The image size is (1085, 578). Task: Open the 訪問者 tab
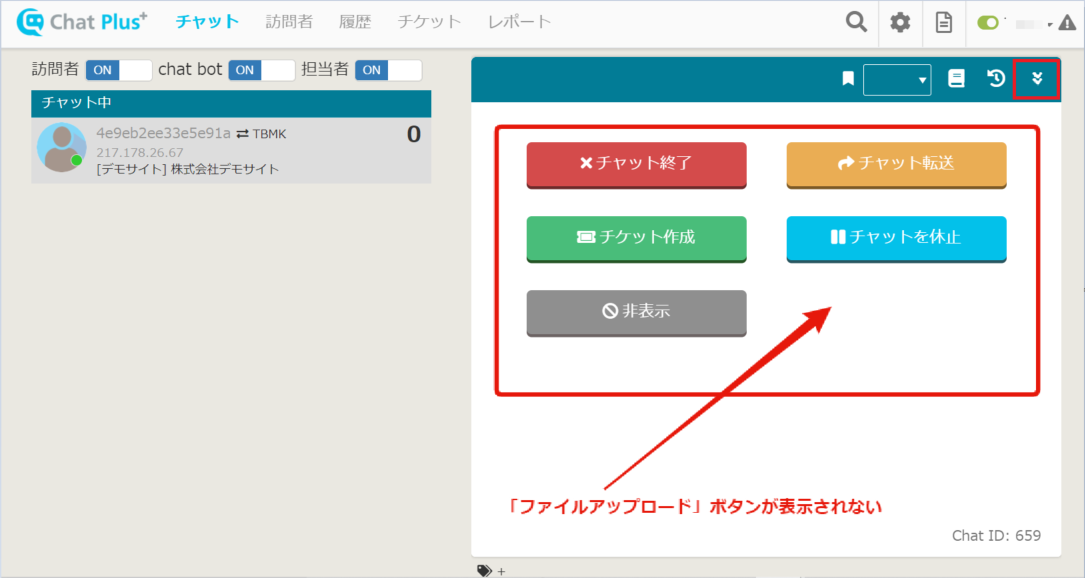(289, 21)
